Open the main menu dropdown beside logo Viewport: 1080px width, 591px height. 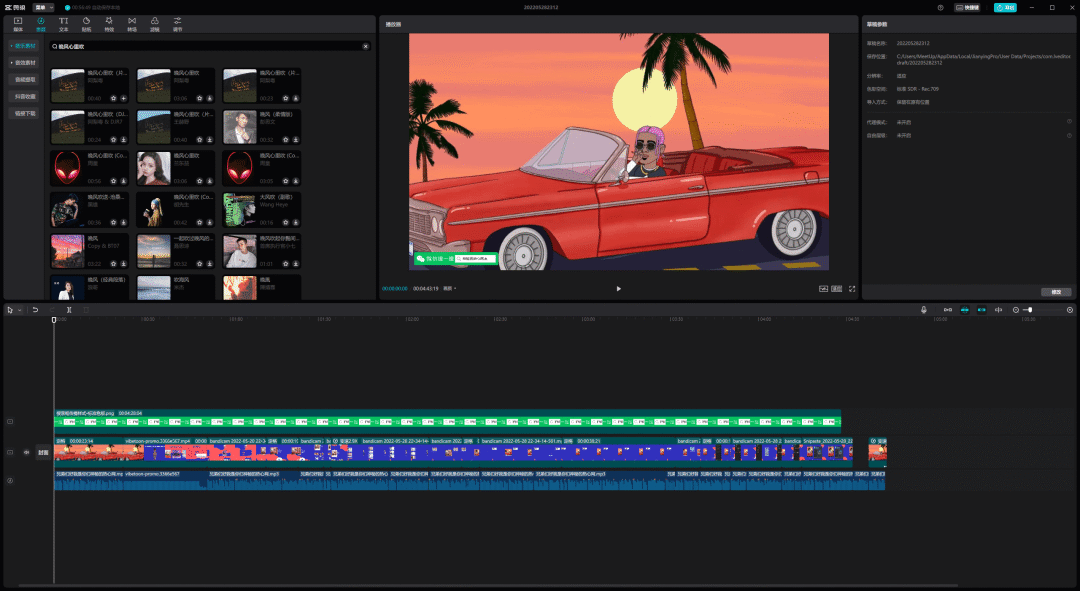[x=43, y=8]
